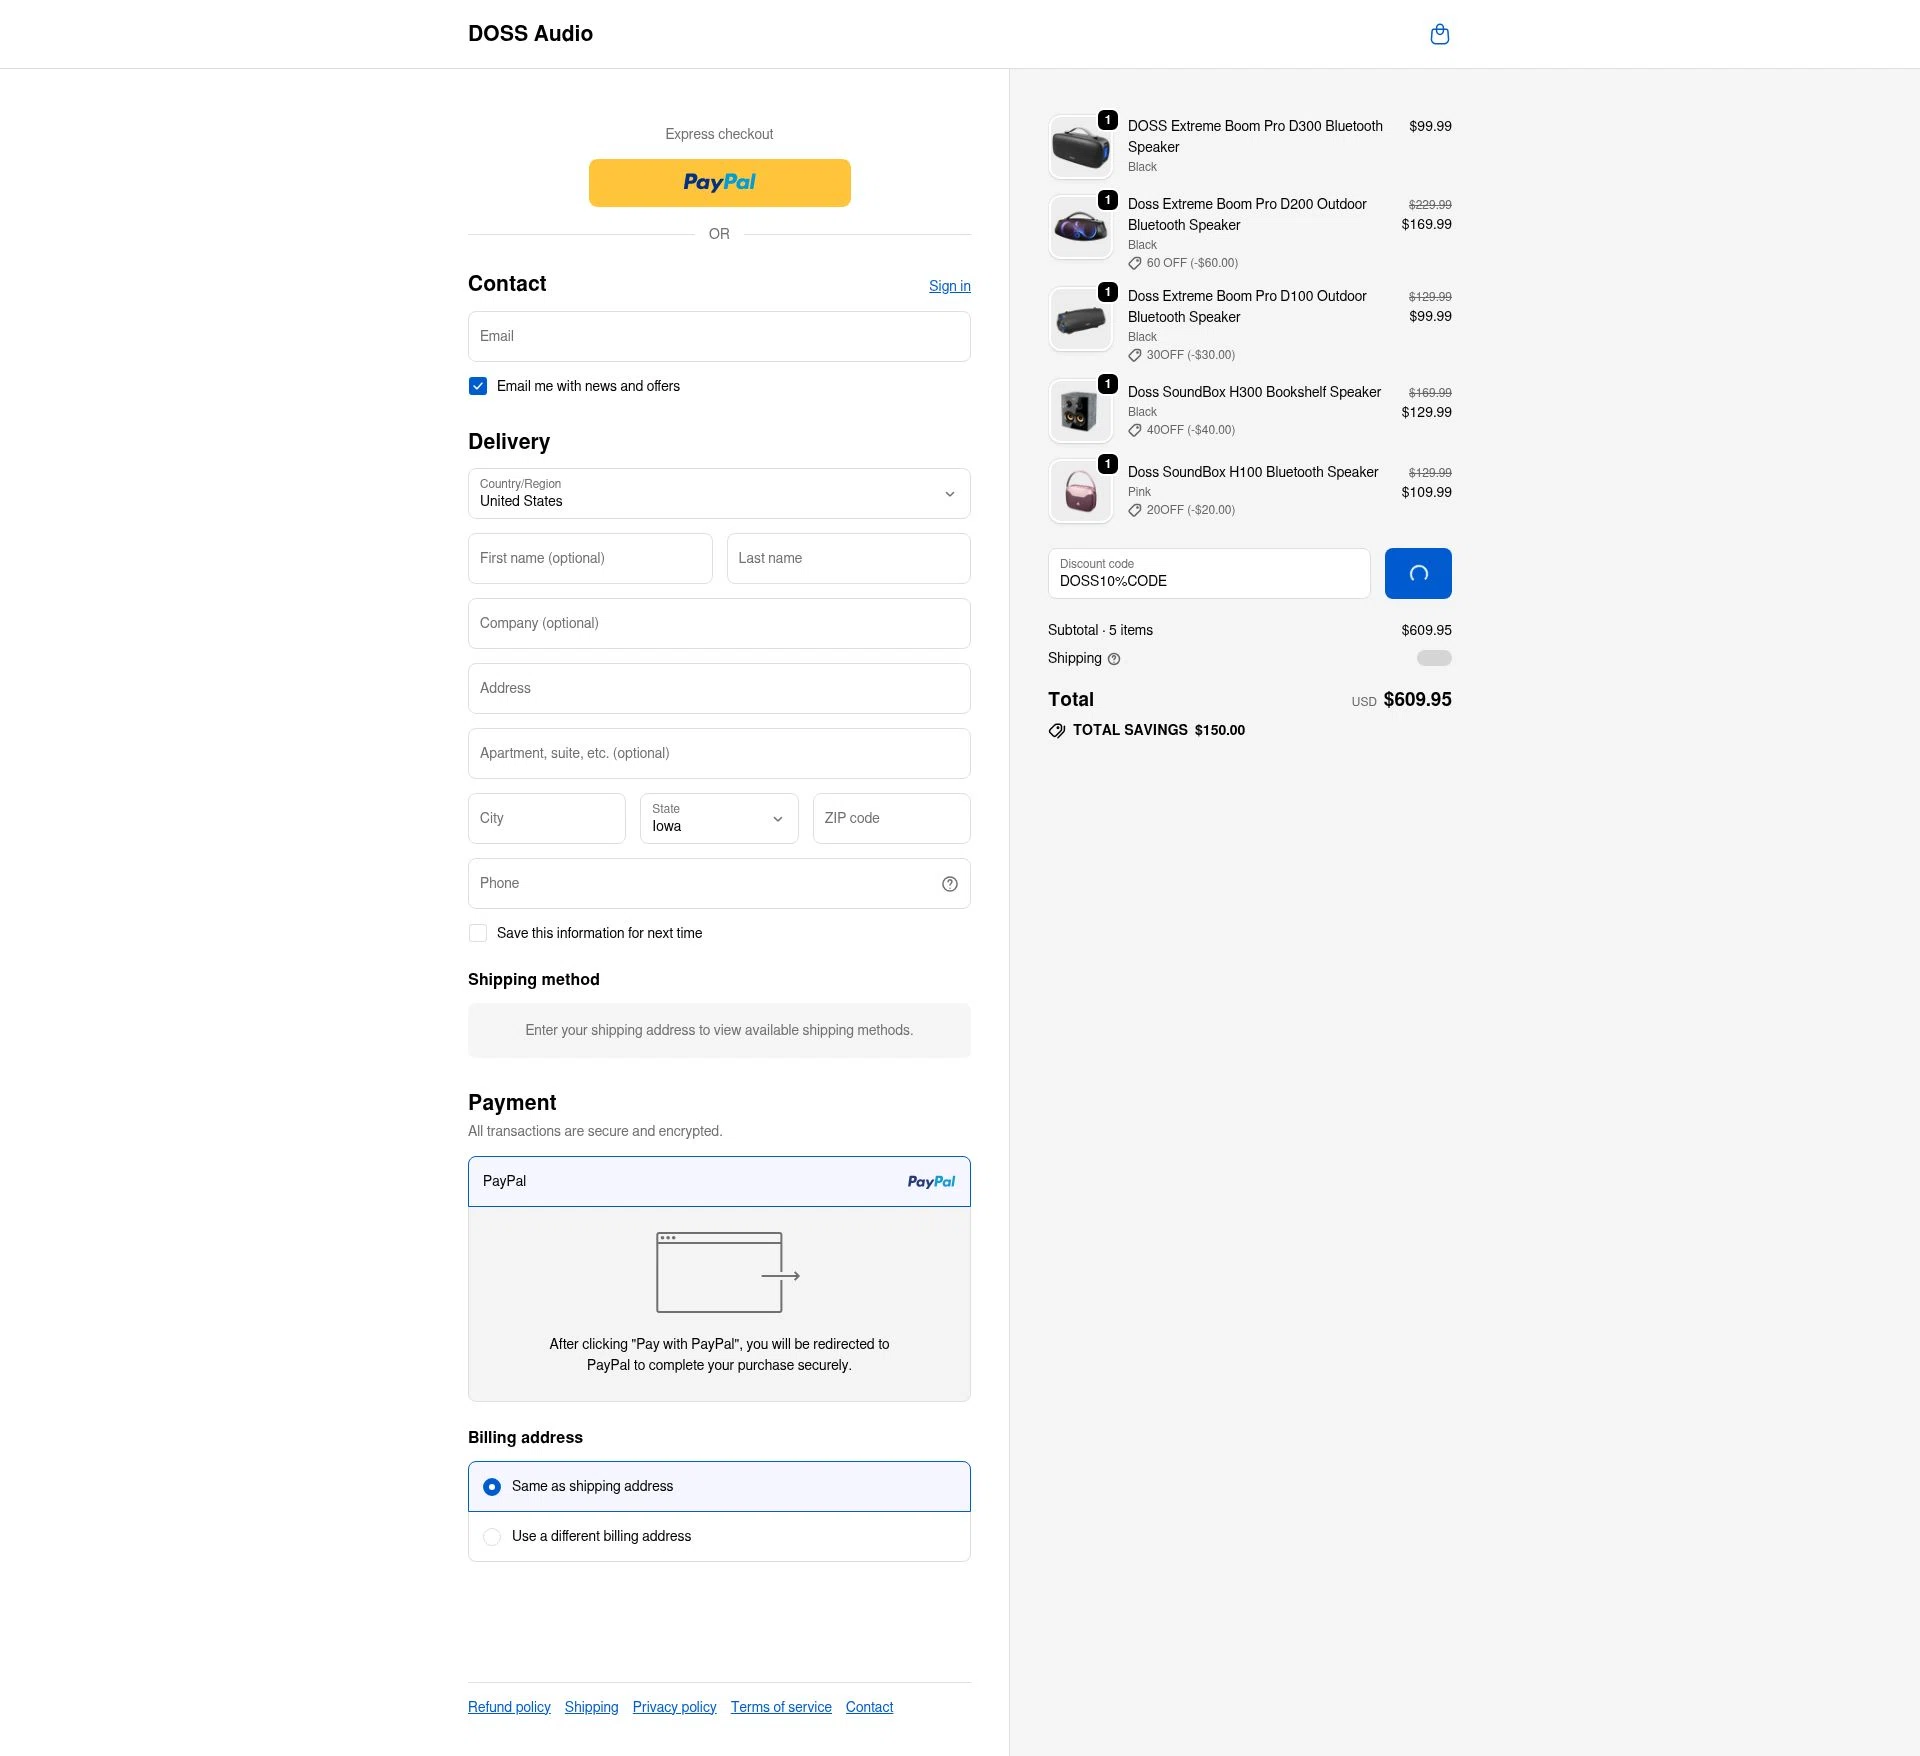Click the phone field help icon
This screenshot has height=1756, width=1920.
point(949,883)
